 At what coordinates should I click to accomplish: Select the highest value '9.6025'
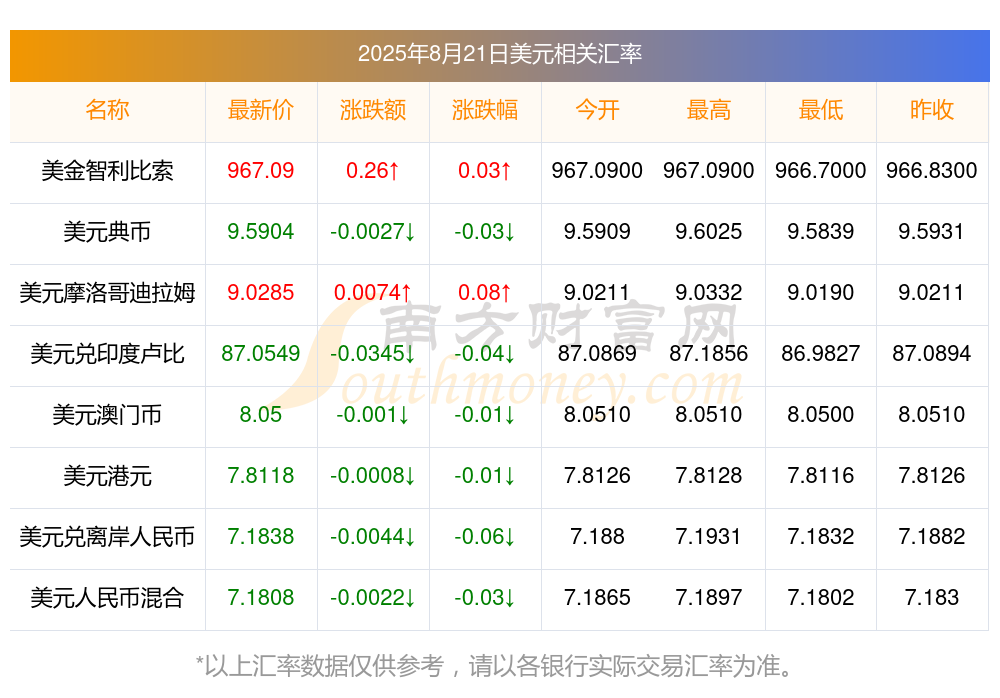[x=709, y=232]
